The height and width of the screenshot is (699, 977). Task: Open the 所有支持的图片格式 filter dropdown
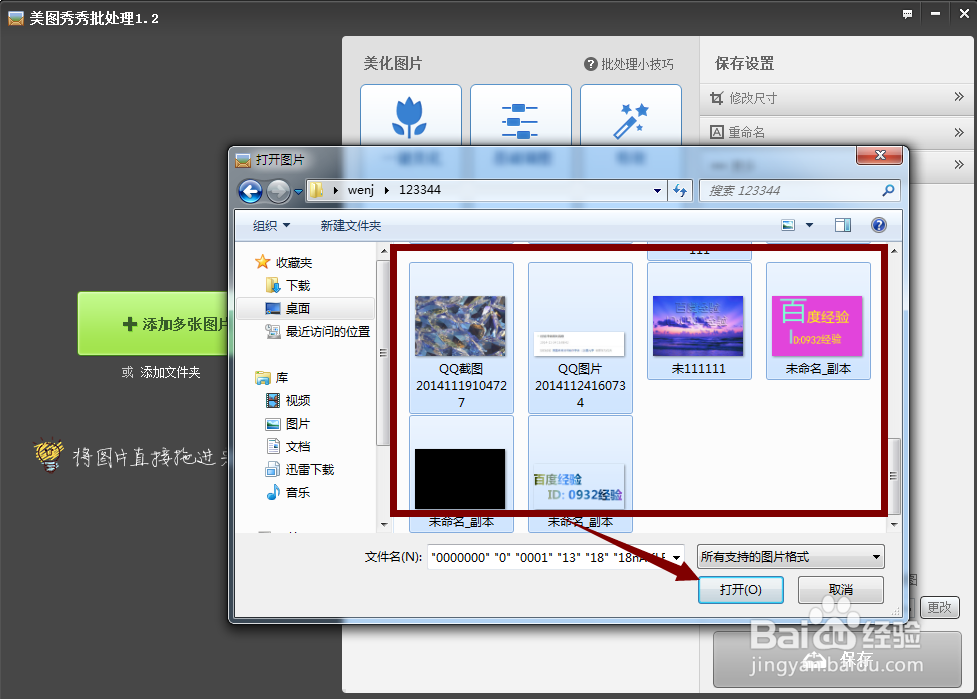tap(791, 557)
